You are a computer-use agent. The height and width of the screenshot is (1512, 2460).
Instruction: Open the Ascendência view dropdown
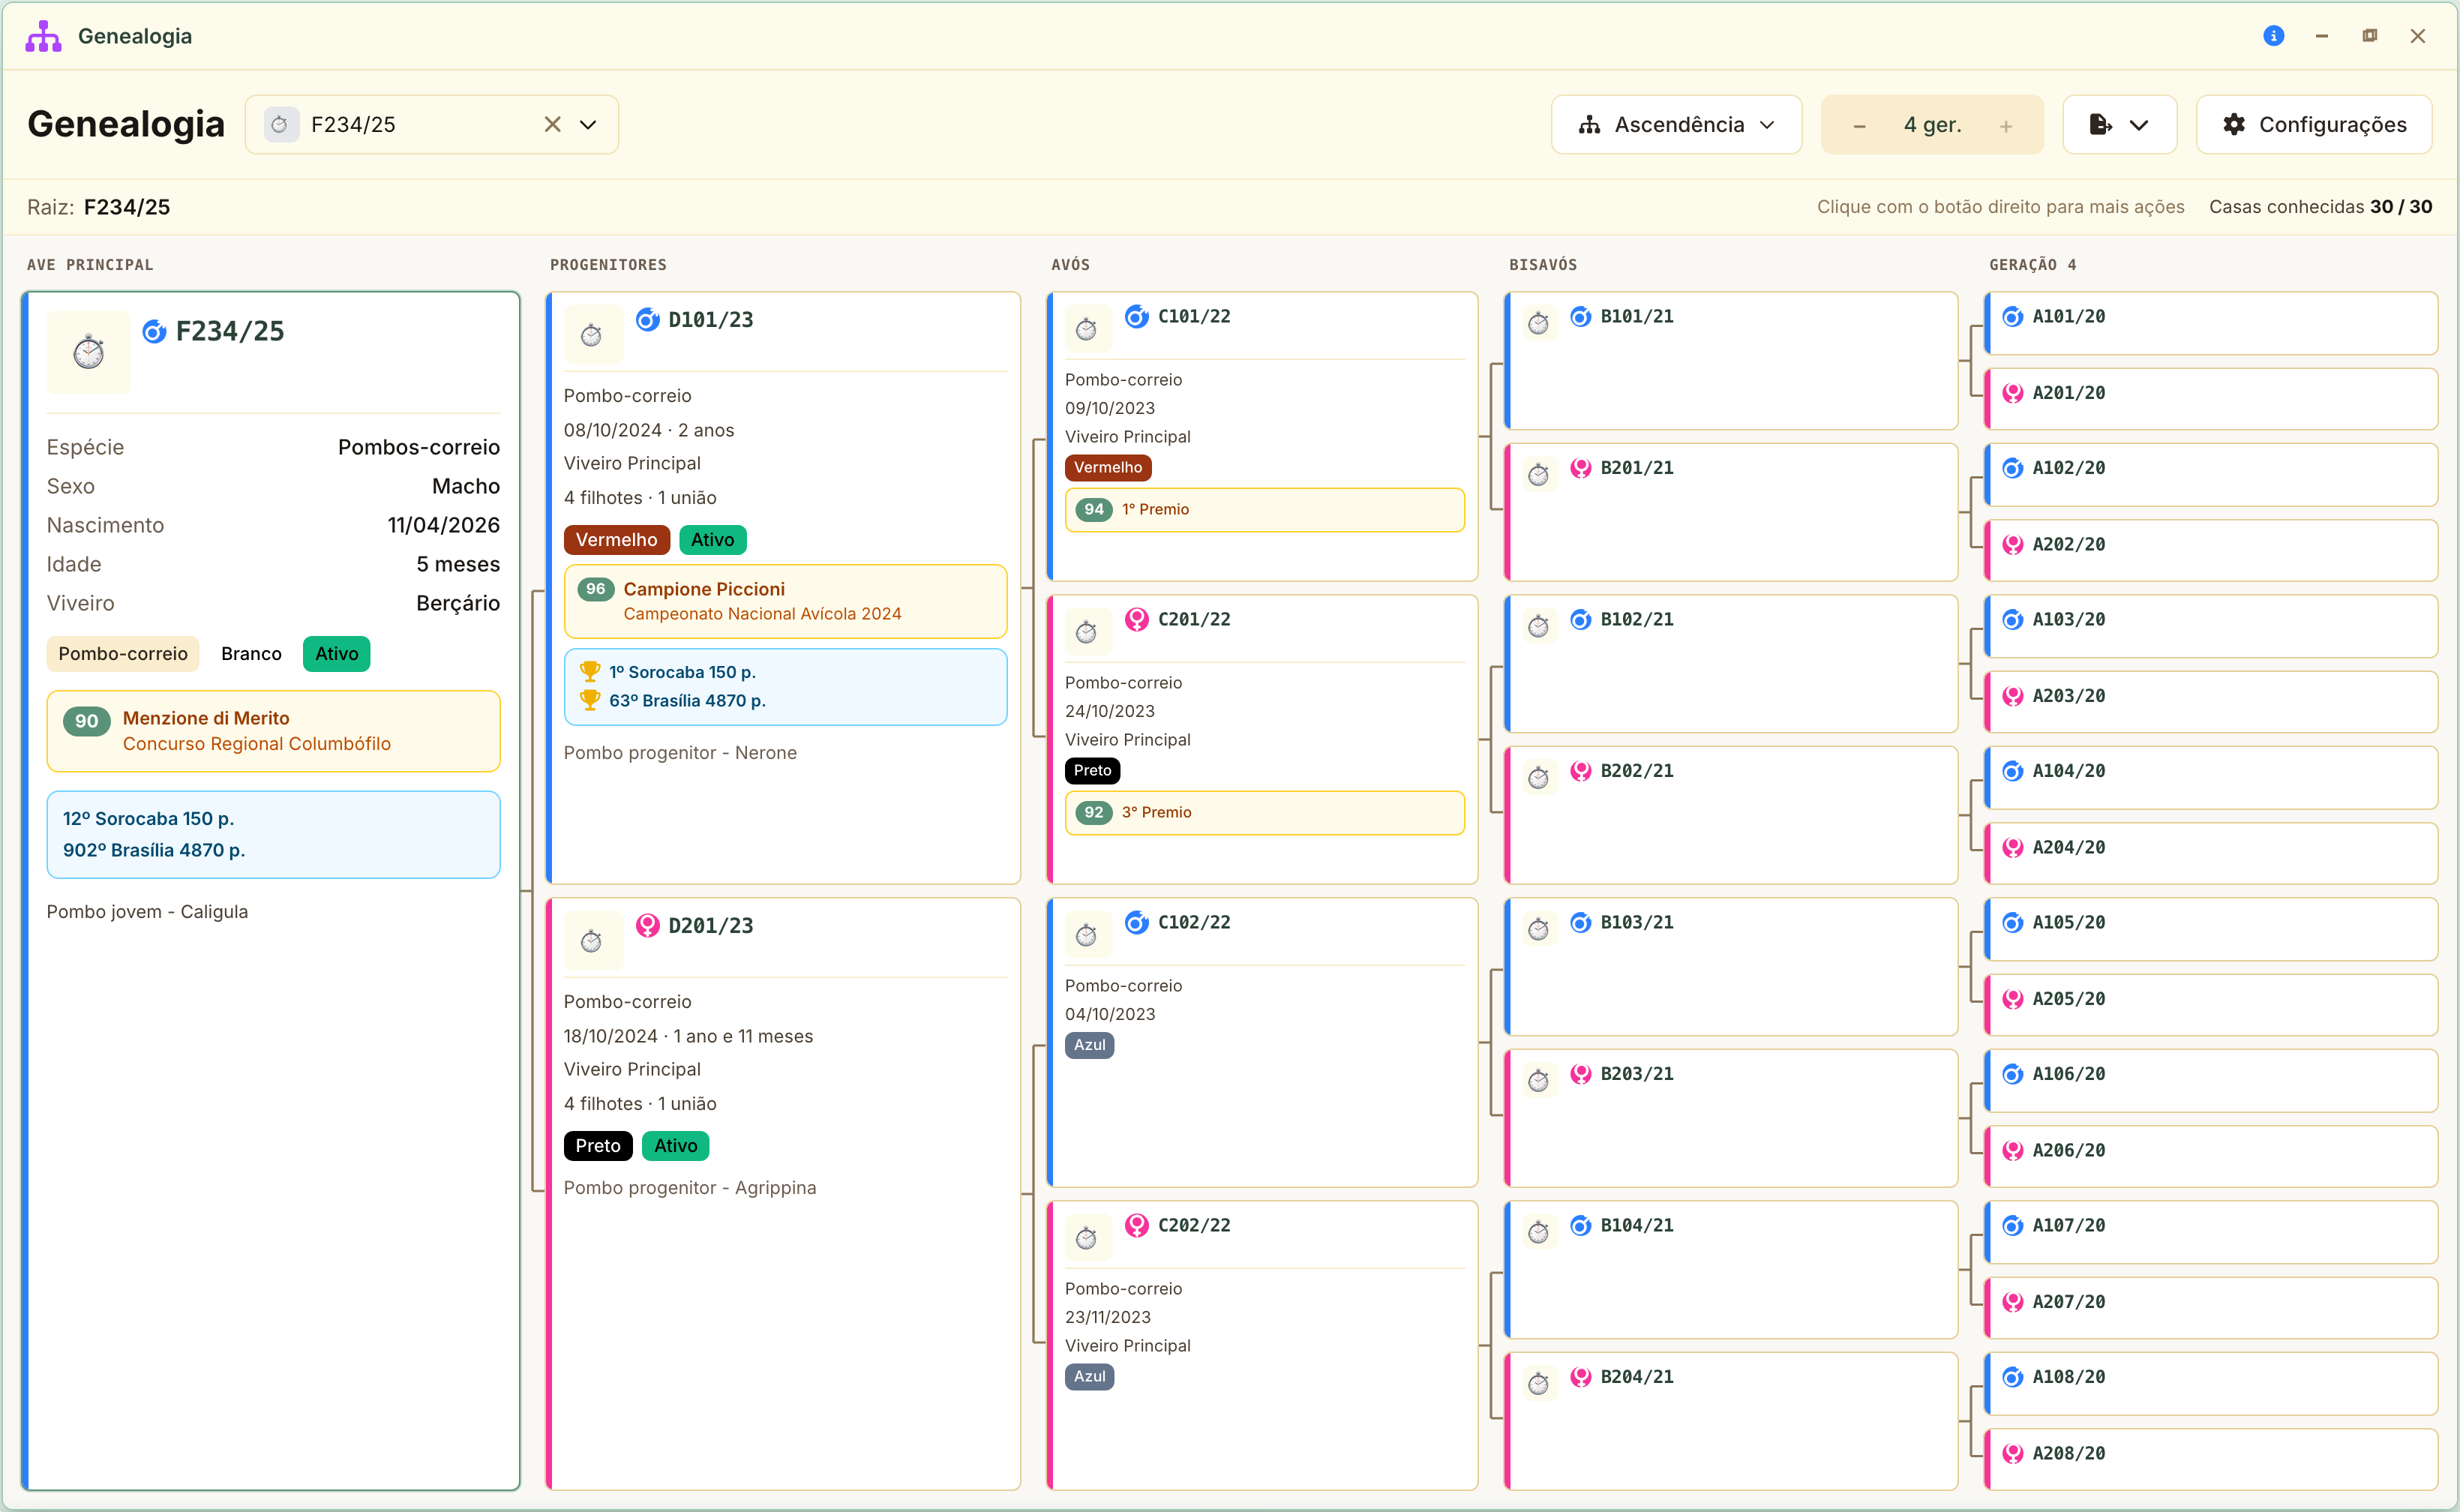(1676, 124)
